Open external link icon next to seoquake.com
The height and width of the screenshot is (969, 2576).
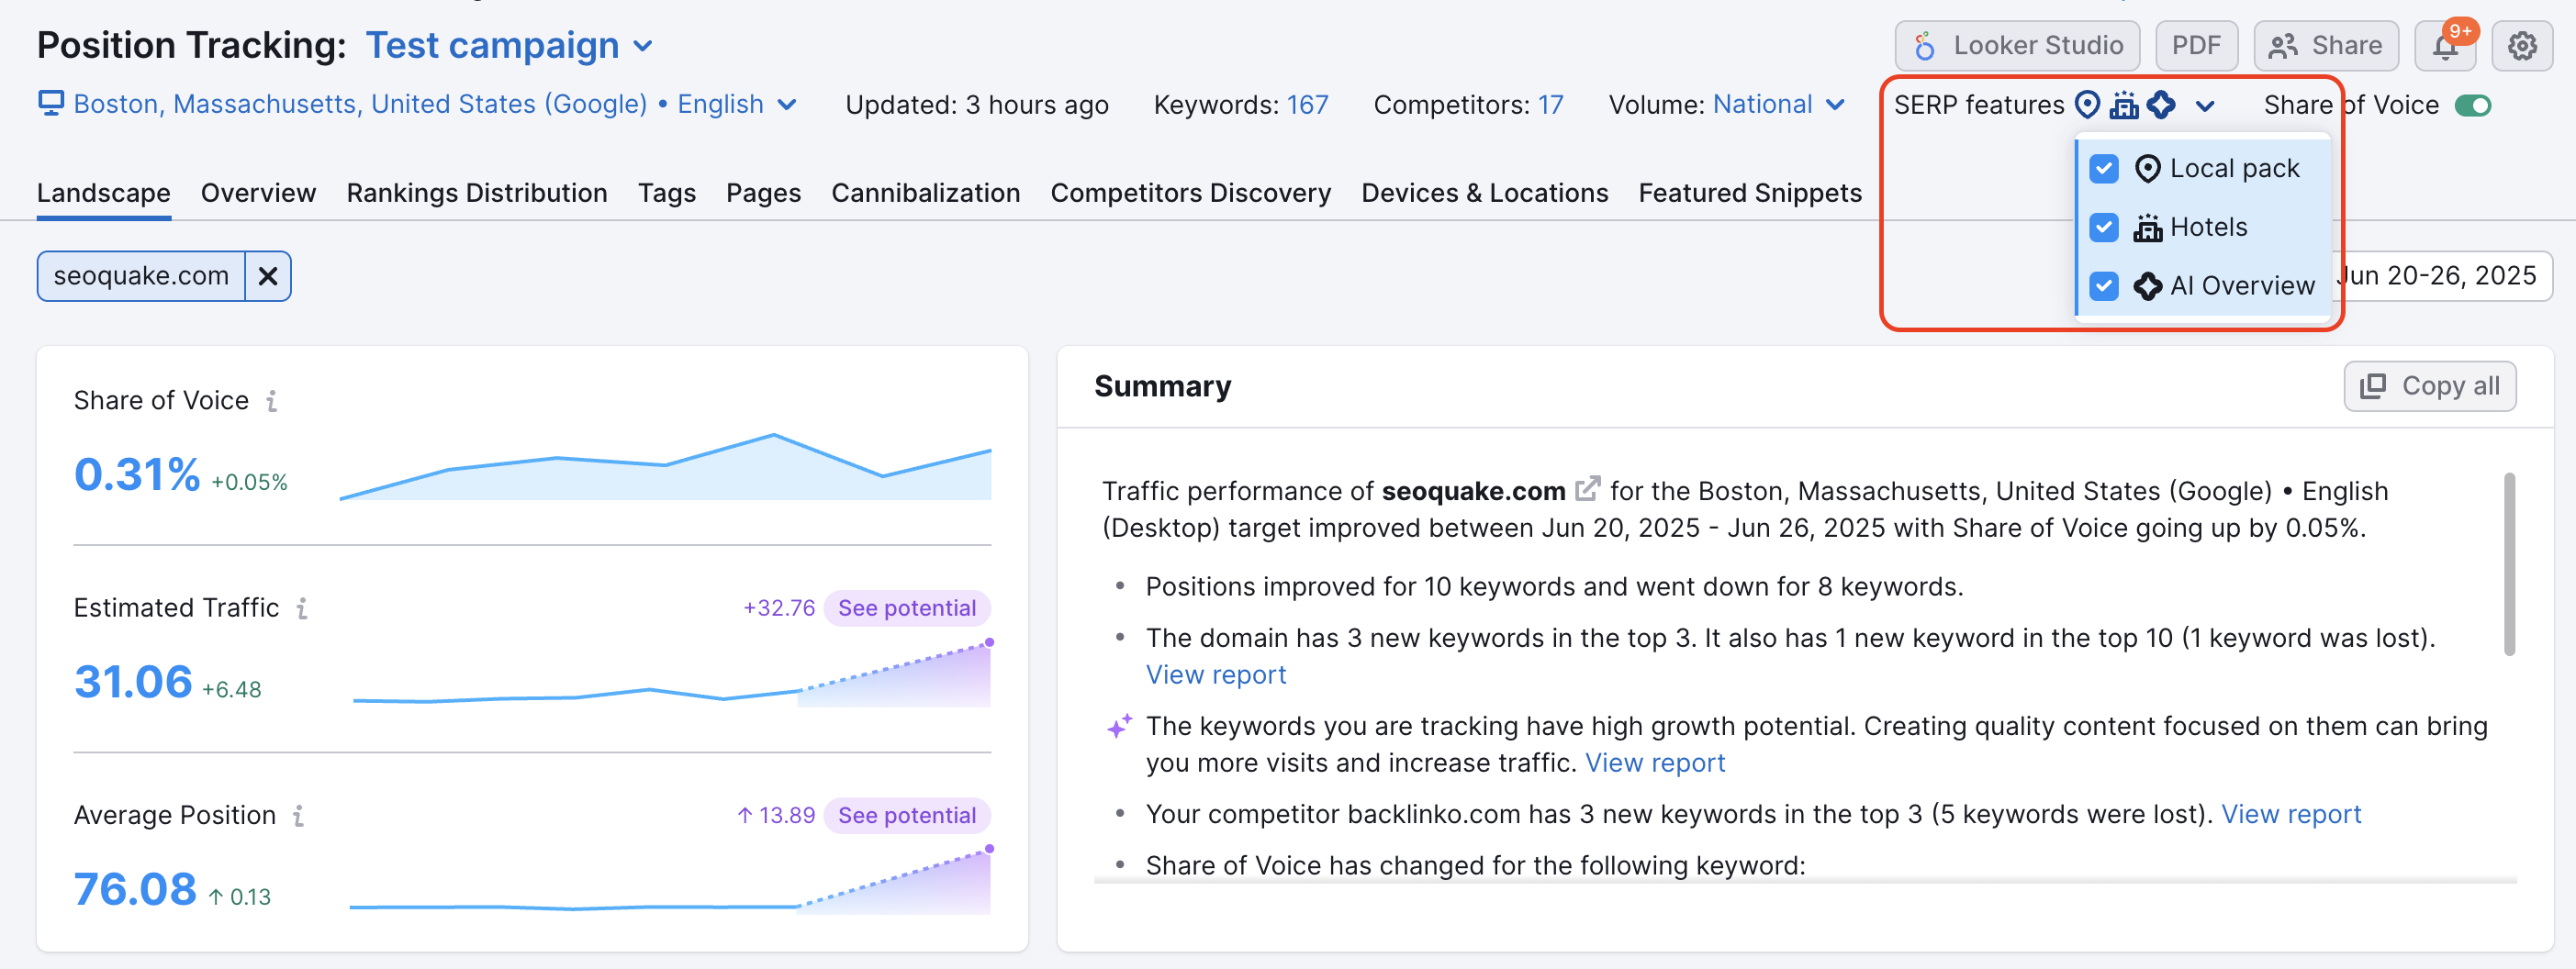coord(1587,490)
